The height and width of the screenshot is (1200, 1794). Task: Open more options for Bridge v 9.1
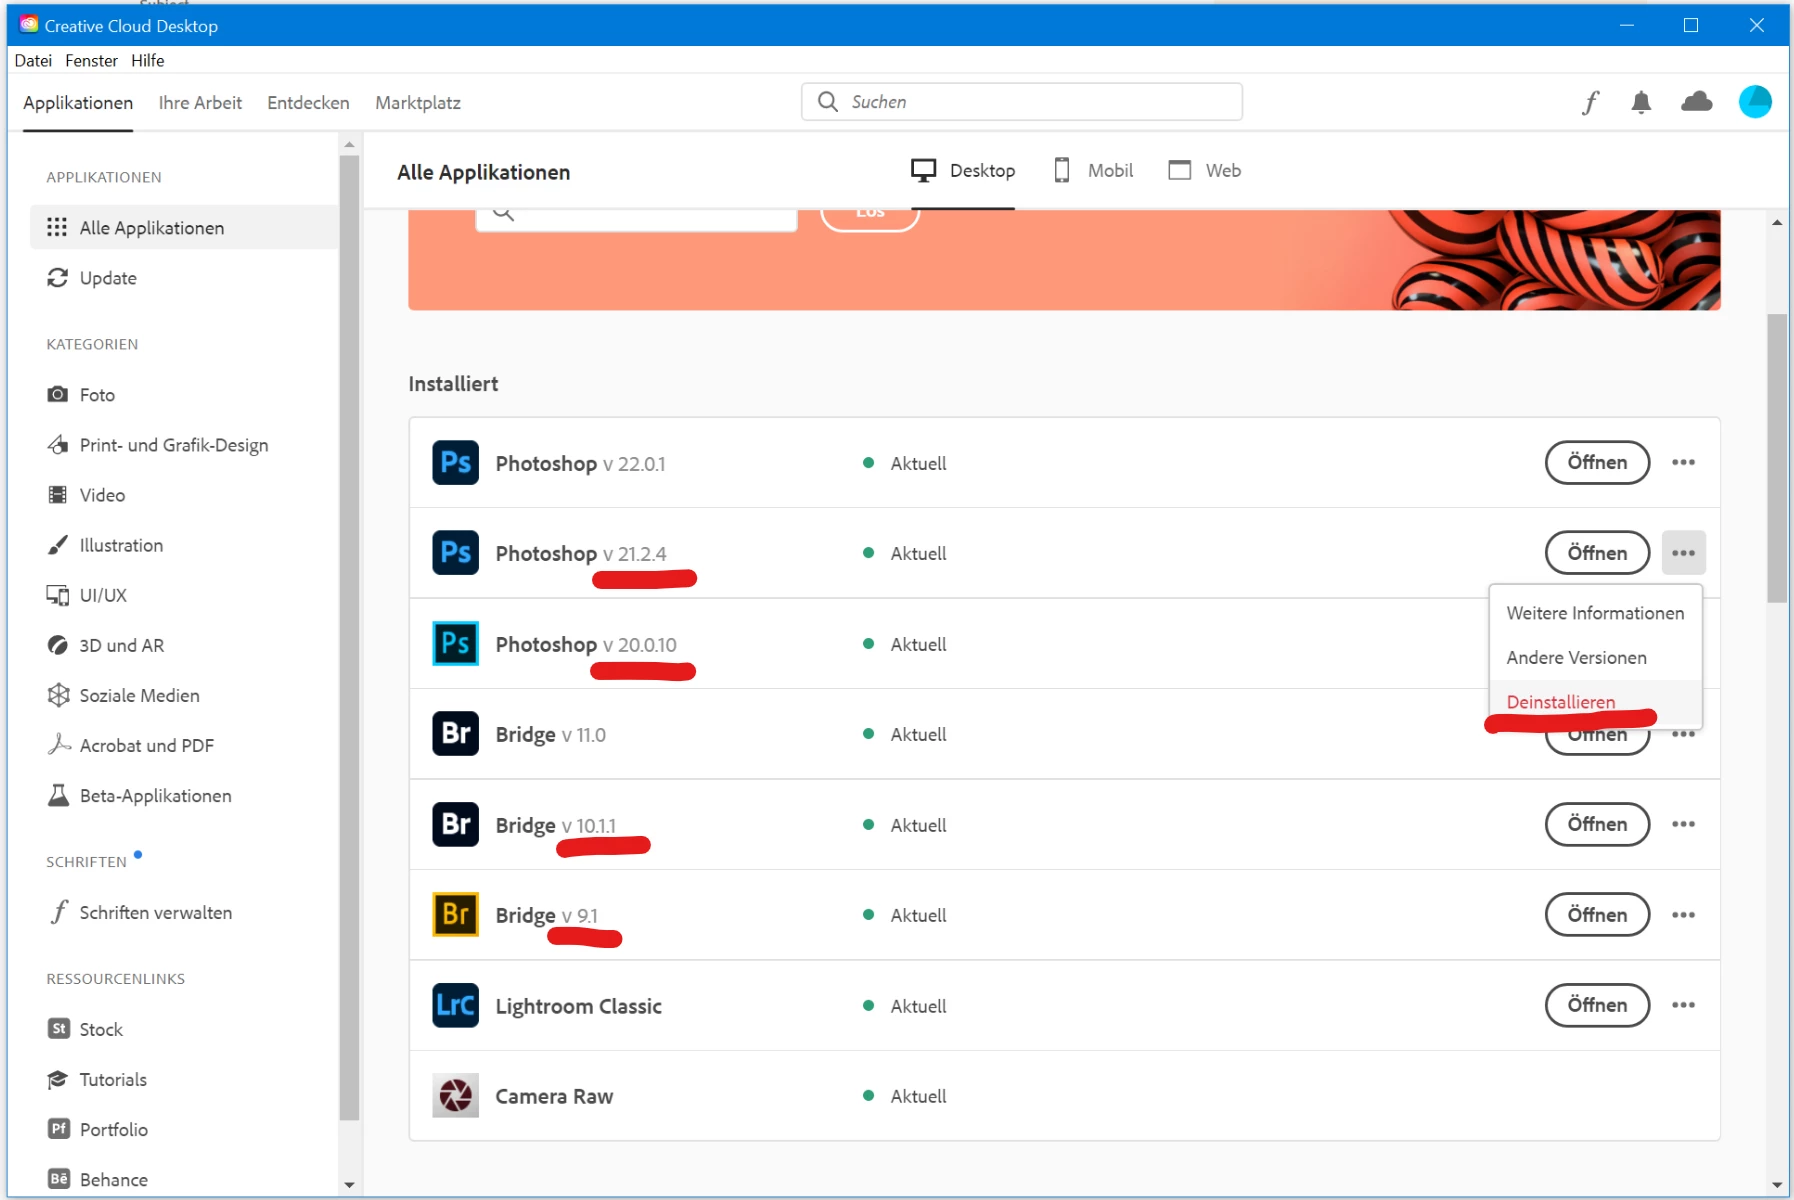coord(1683,914)
